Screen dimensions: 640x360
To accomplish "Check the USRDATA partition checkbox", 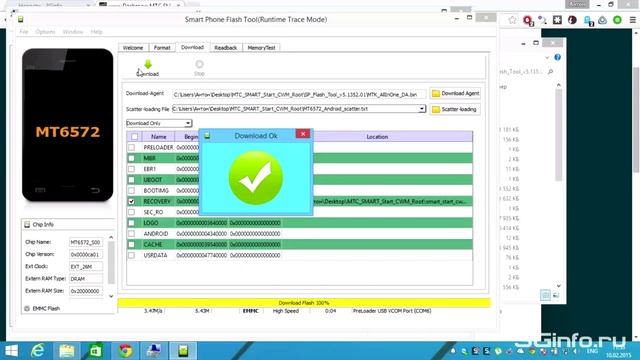I will pyautogui.click(x=131, y=256).
